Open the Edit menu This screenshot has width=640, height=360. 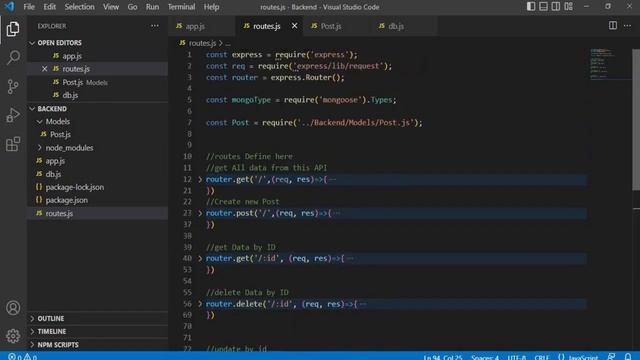pos(49,7)
